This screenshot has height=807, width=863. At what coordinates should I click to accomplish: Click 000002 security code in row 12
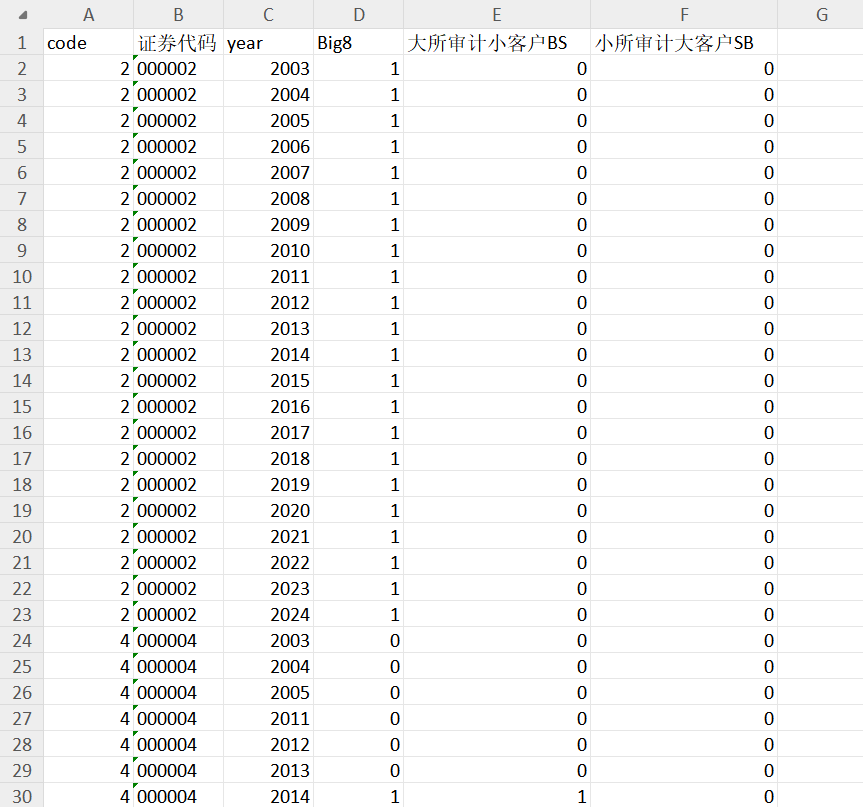[x=178, y=328]
